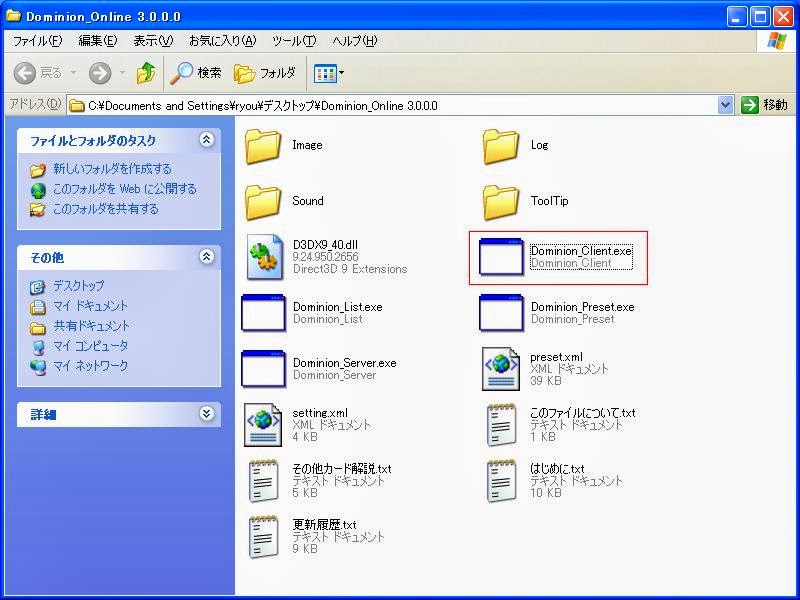
Task: Open the Image folder icon
Action: click(263, 146)
